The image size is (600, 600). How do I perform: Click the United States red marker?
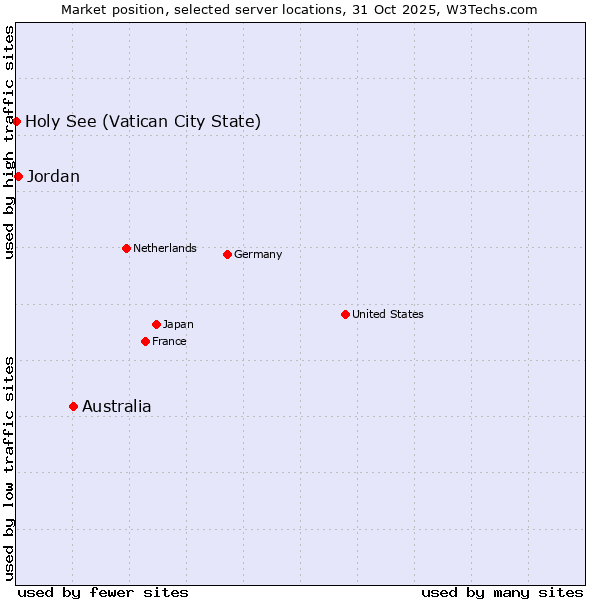click(x=345, y=314)
